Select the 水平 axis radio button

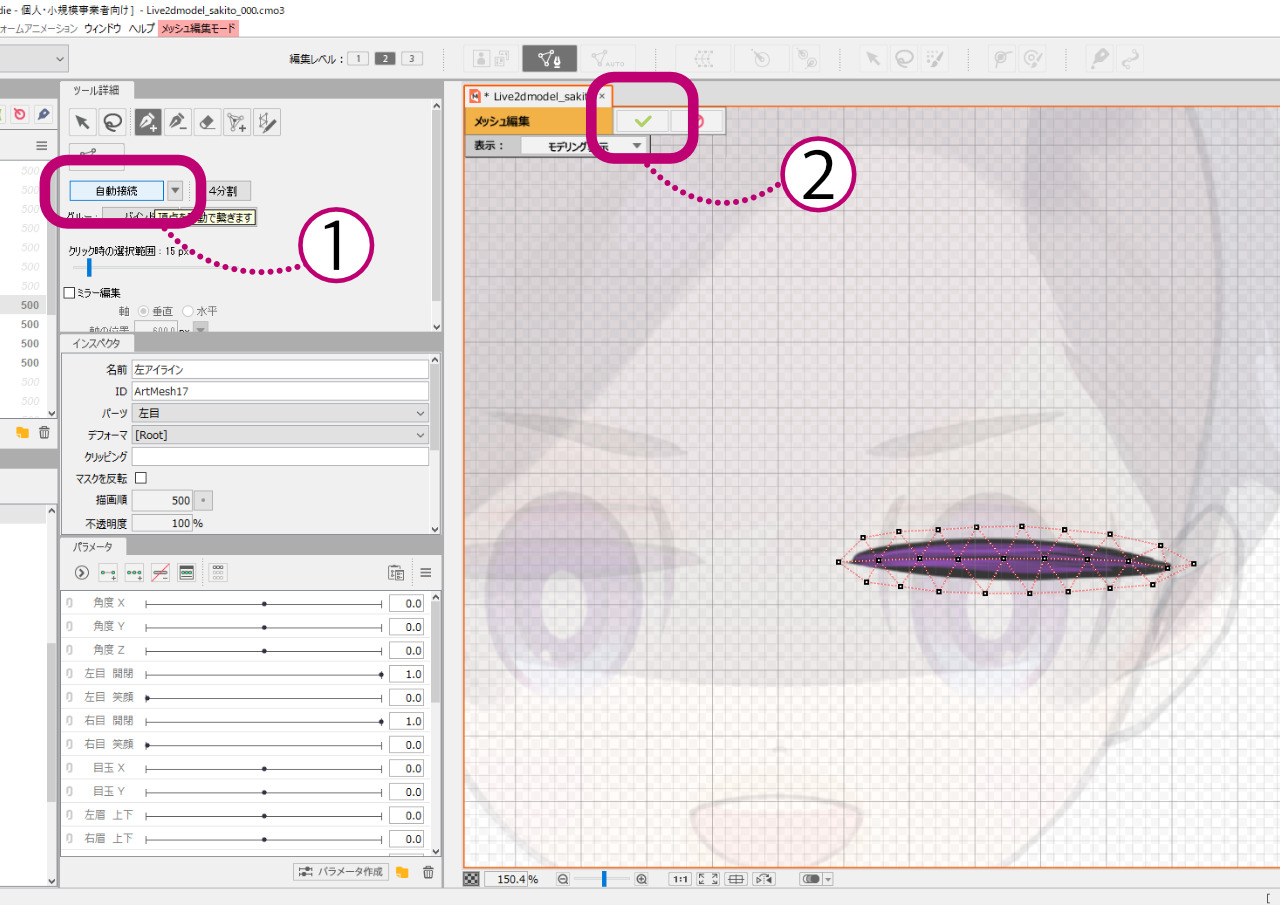188,311
